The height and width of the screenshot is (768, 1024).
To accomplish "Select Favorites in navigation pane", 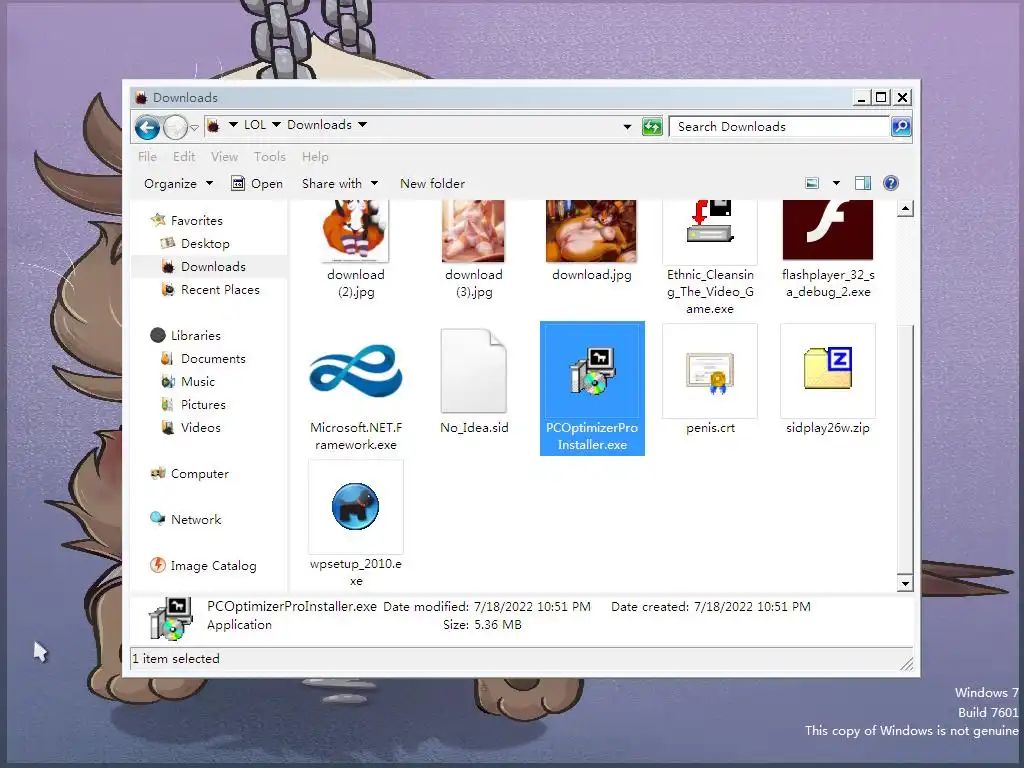I will coord(197,221).
